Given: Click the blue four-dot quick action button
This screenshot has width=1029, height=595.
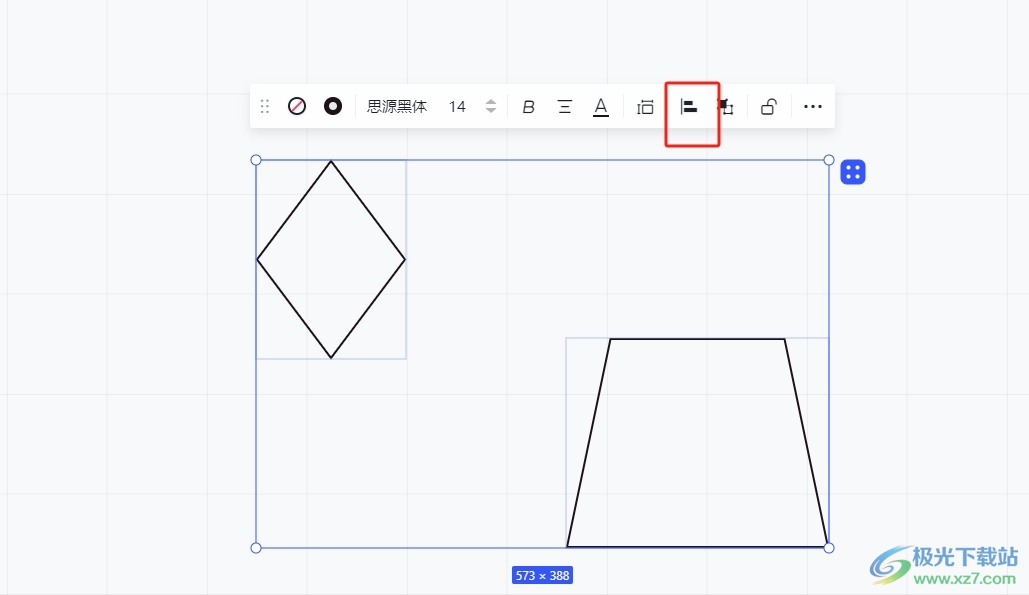Looking at the screenshot, I should point(852,173).
